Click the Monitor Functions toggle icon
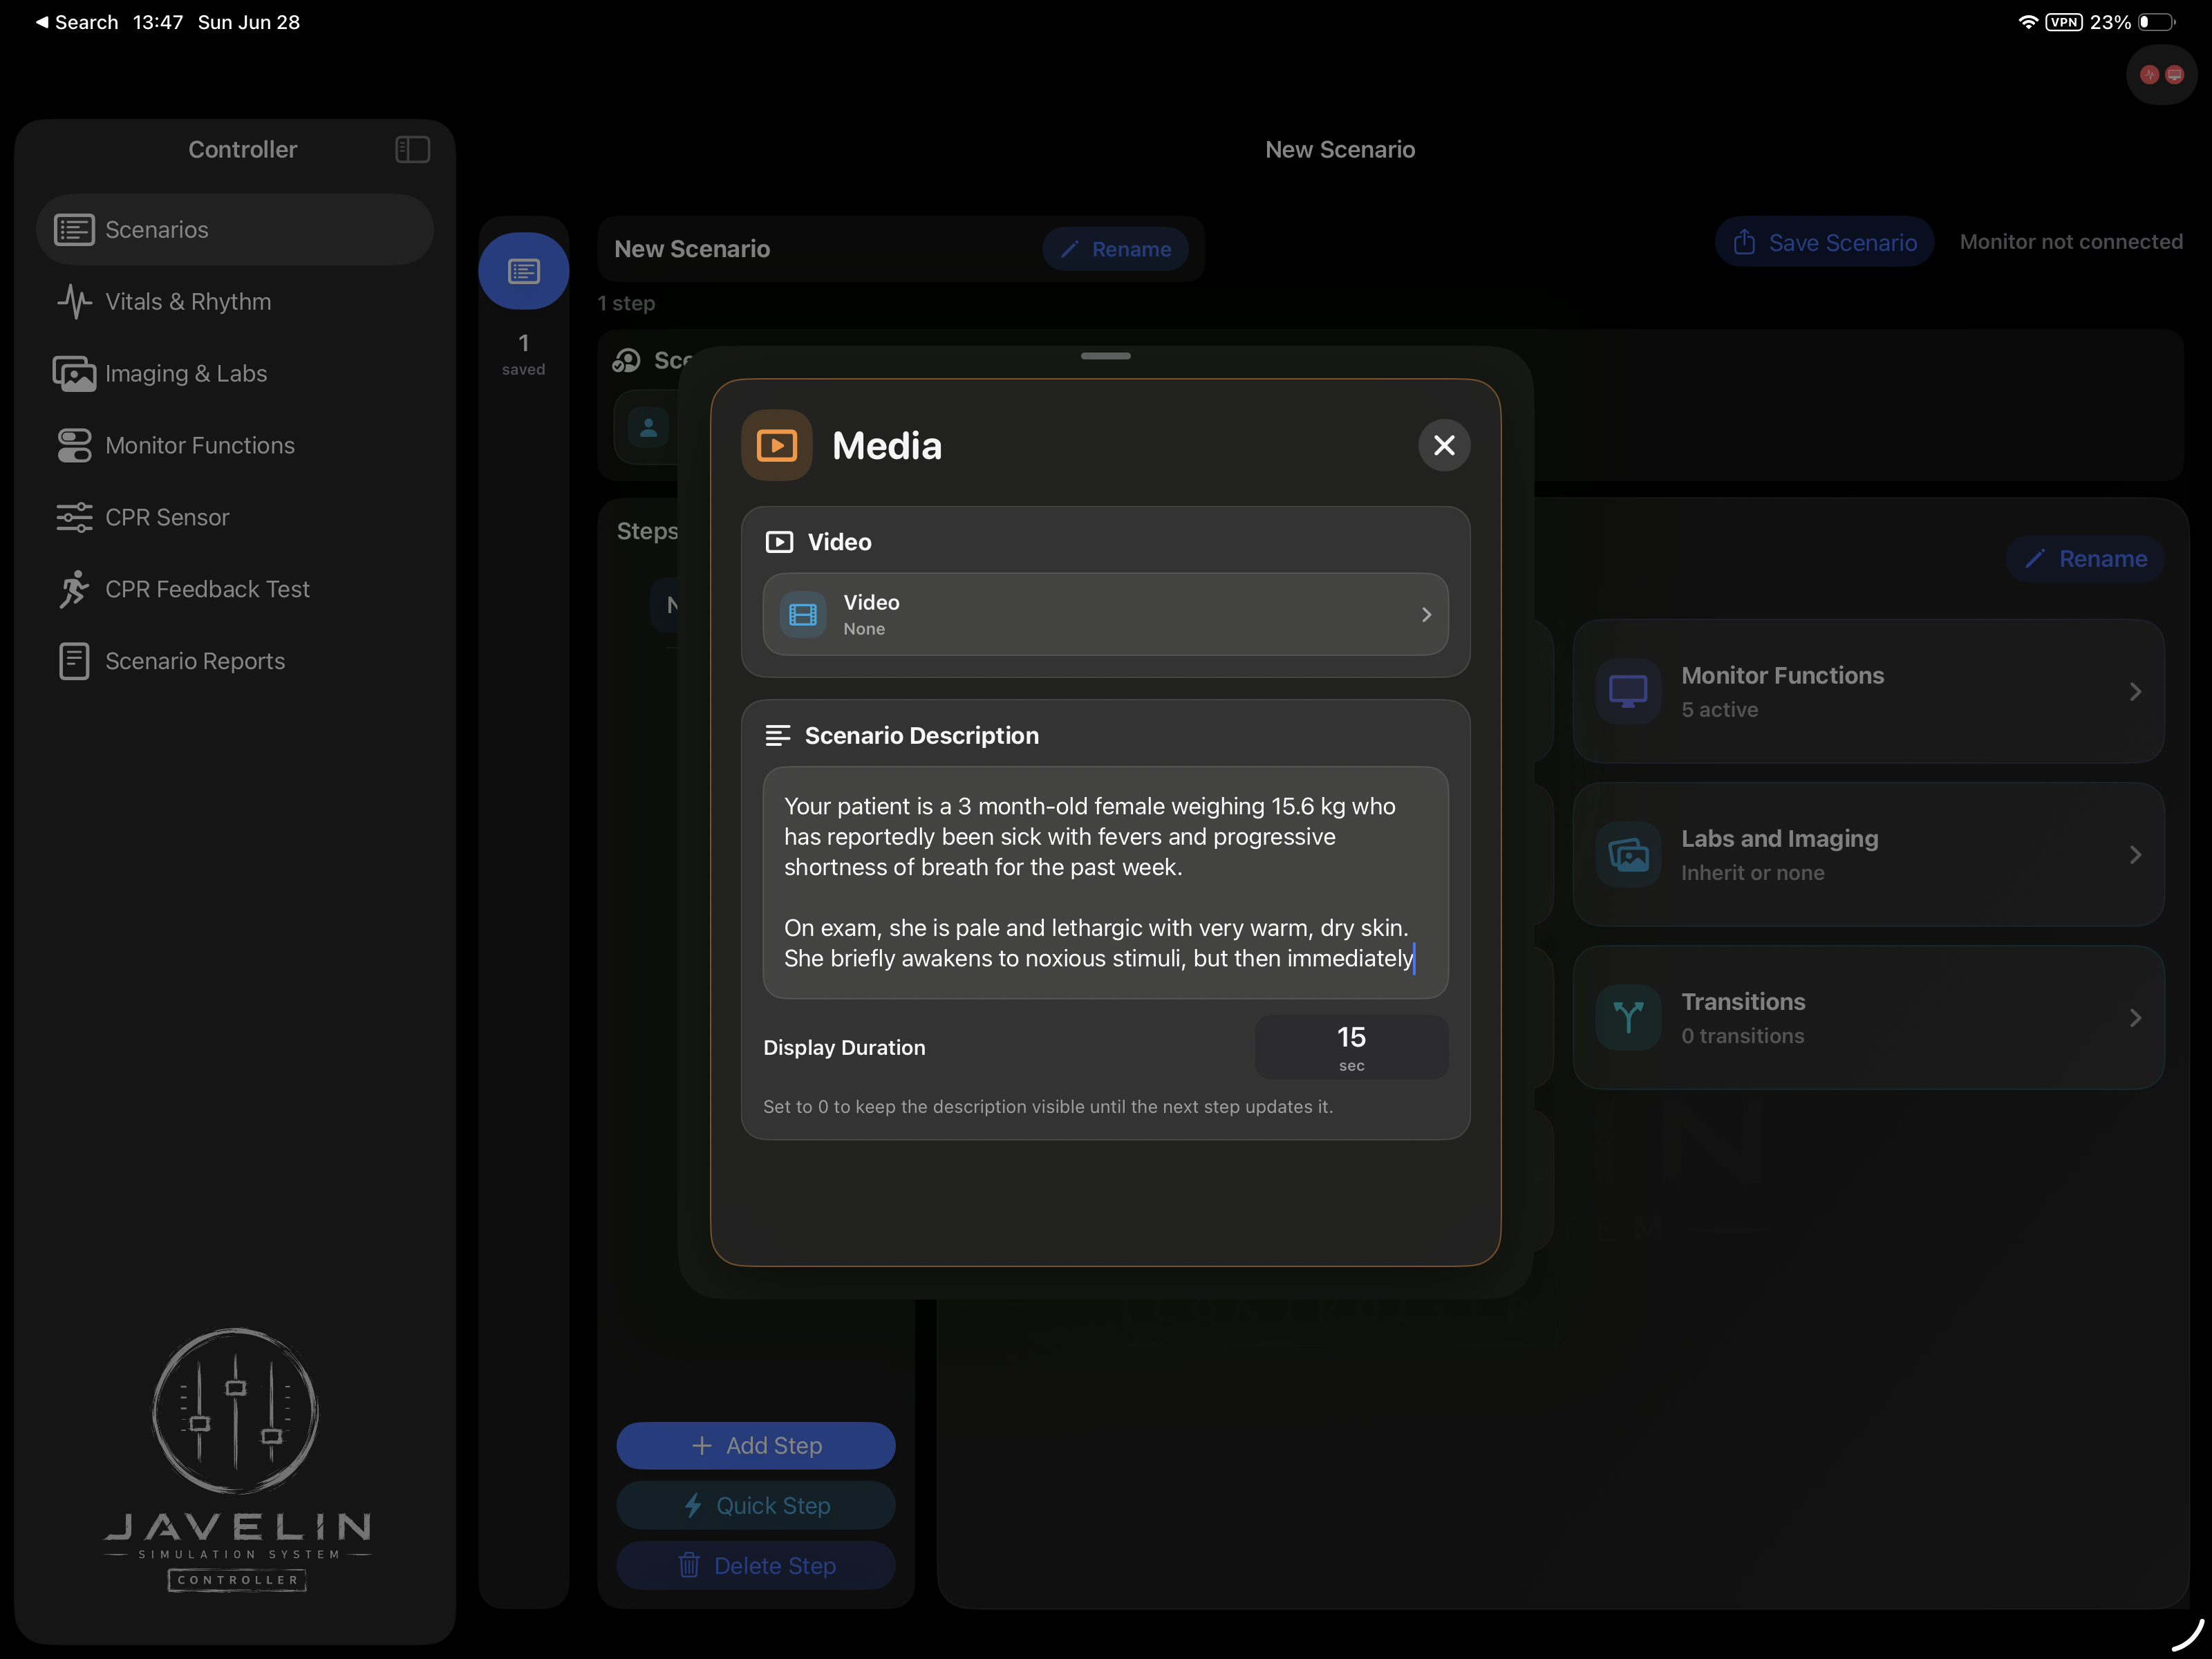The image size is (2212, 1659). point(74,445)
